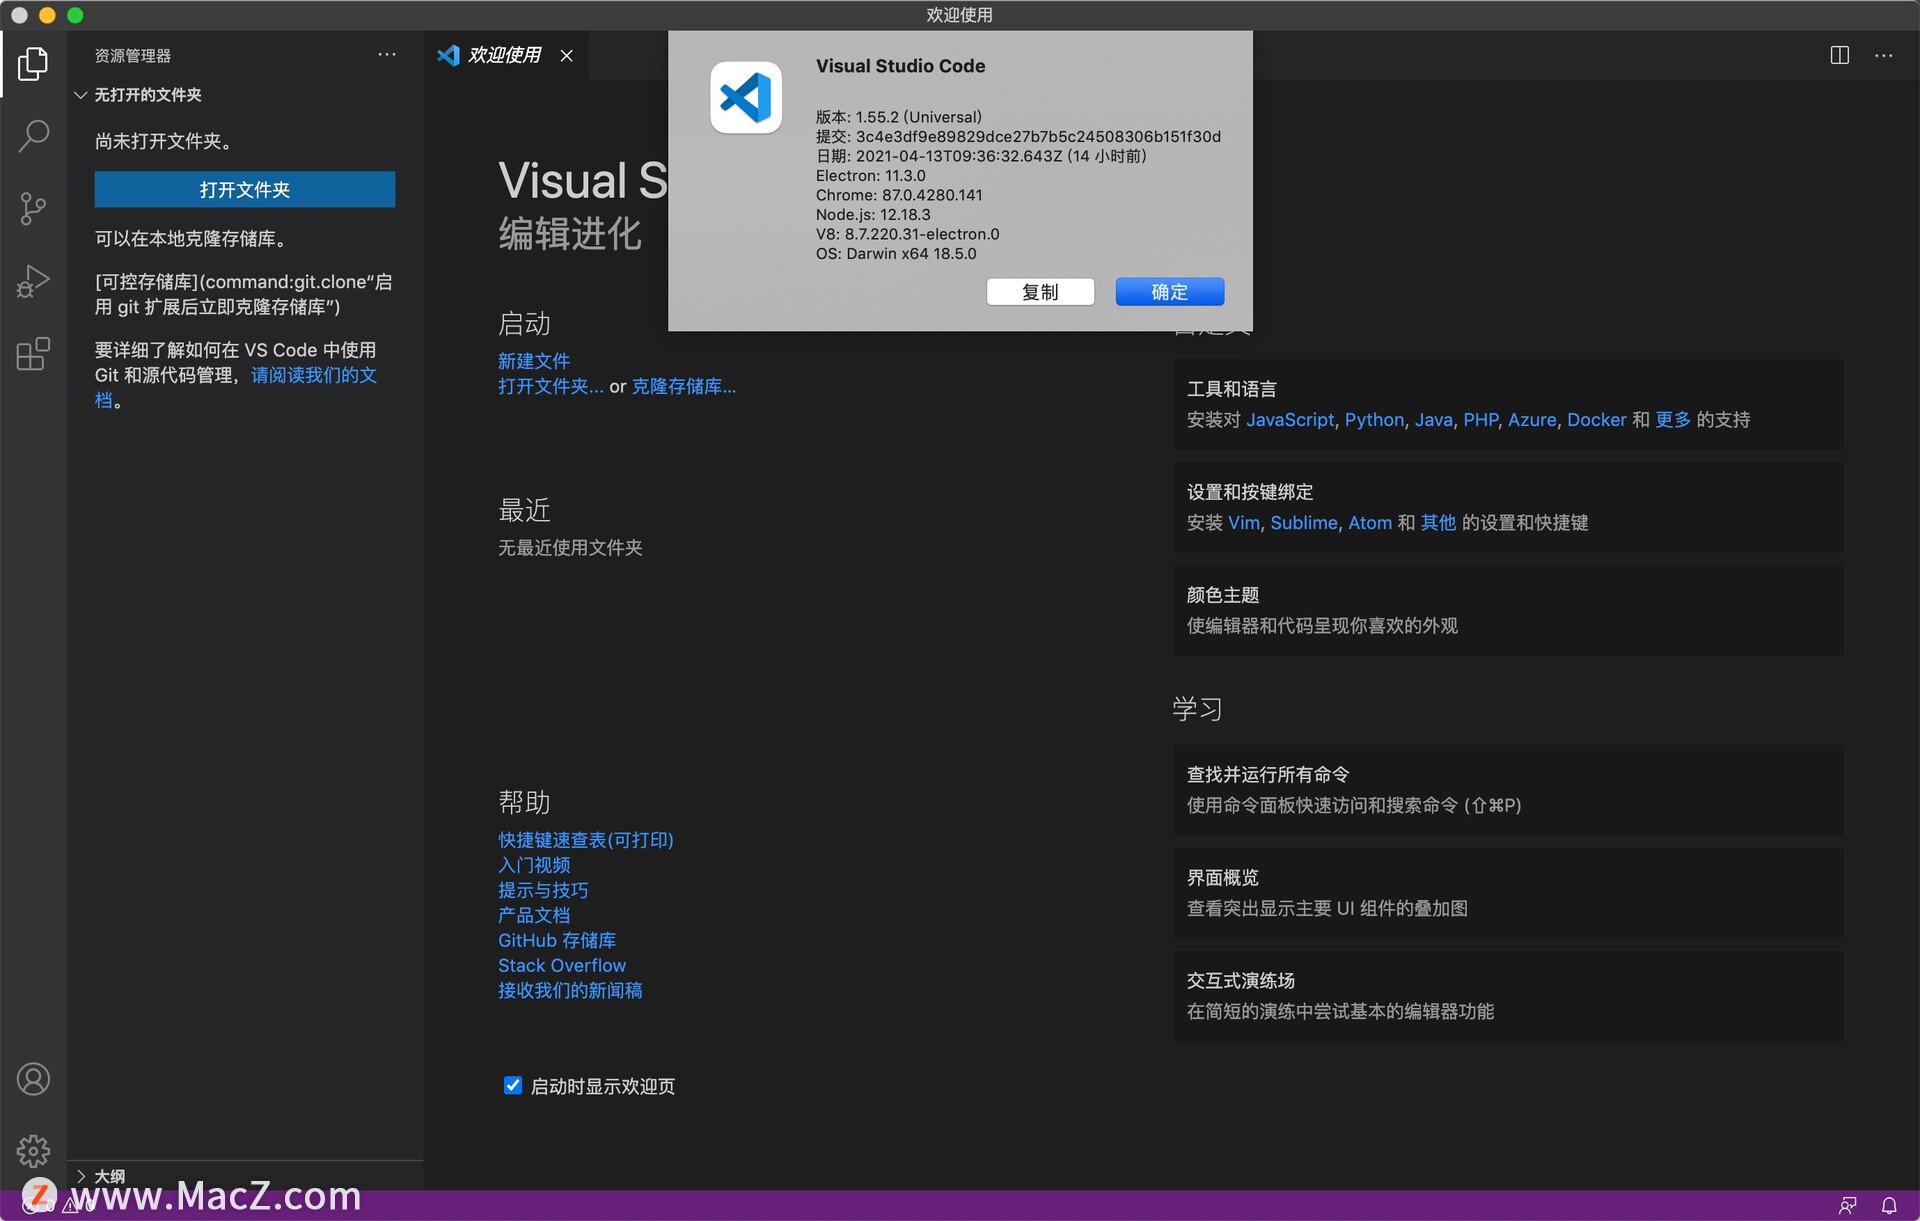Click the 新建文件 link

pyautogui.click(x=534, y=361)
